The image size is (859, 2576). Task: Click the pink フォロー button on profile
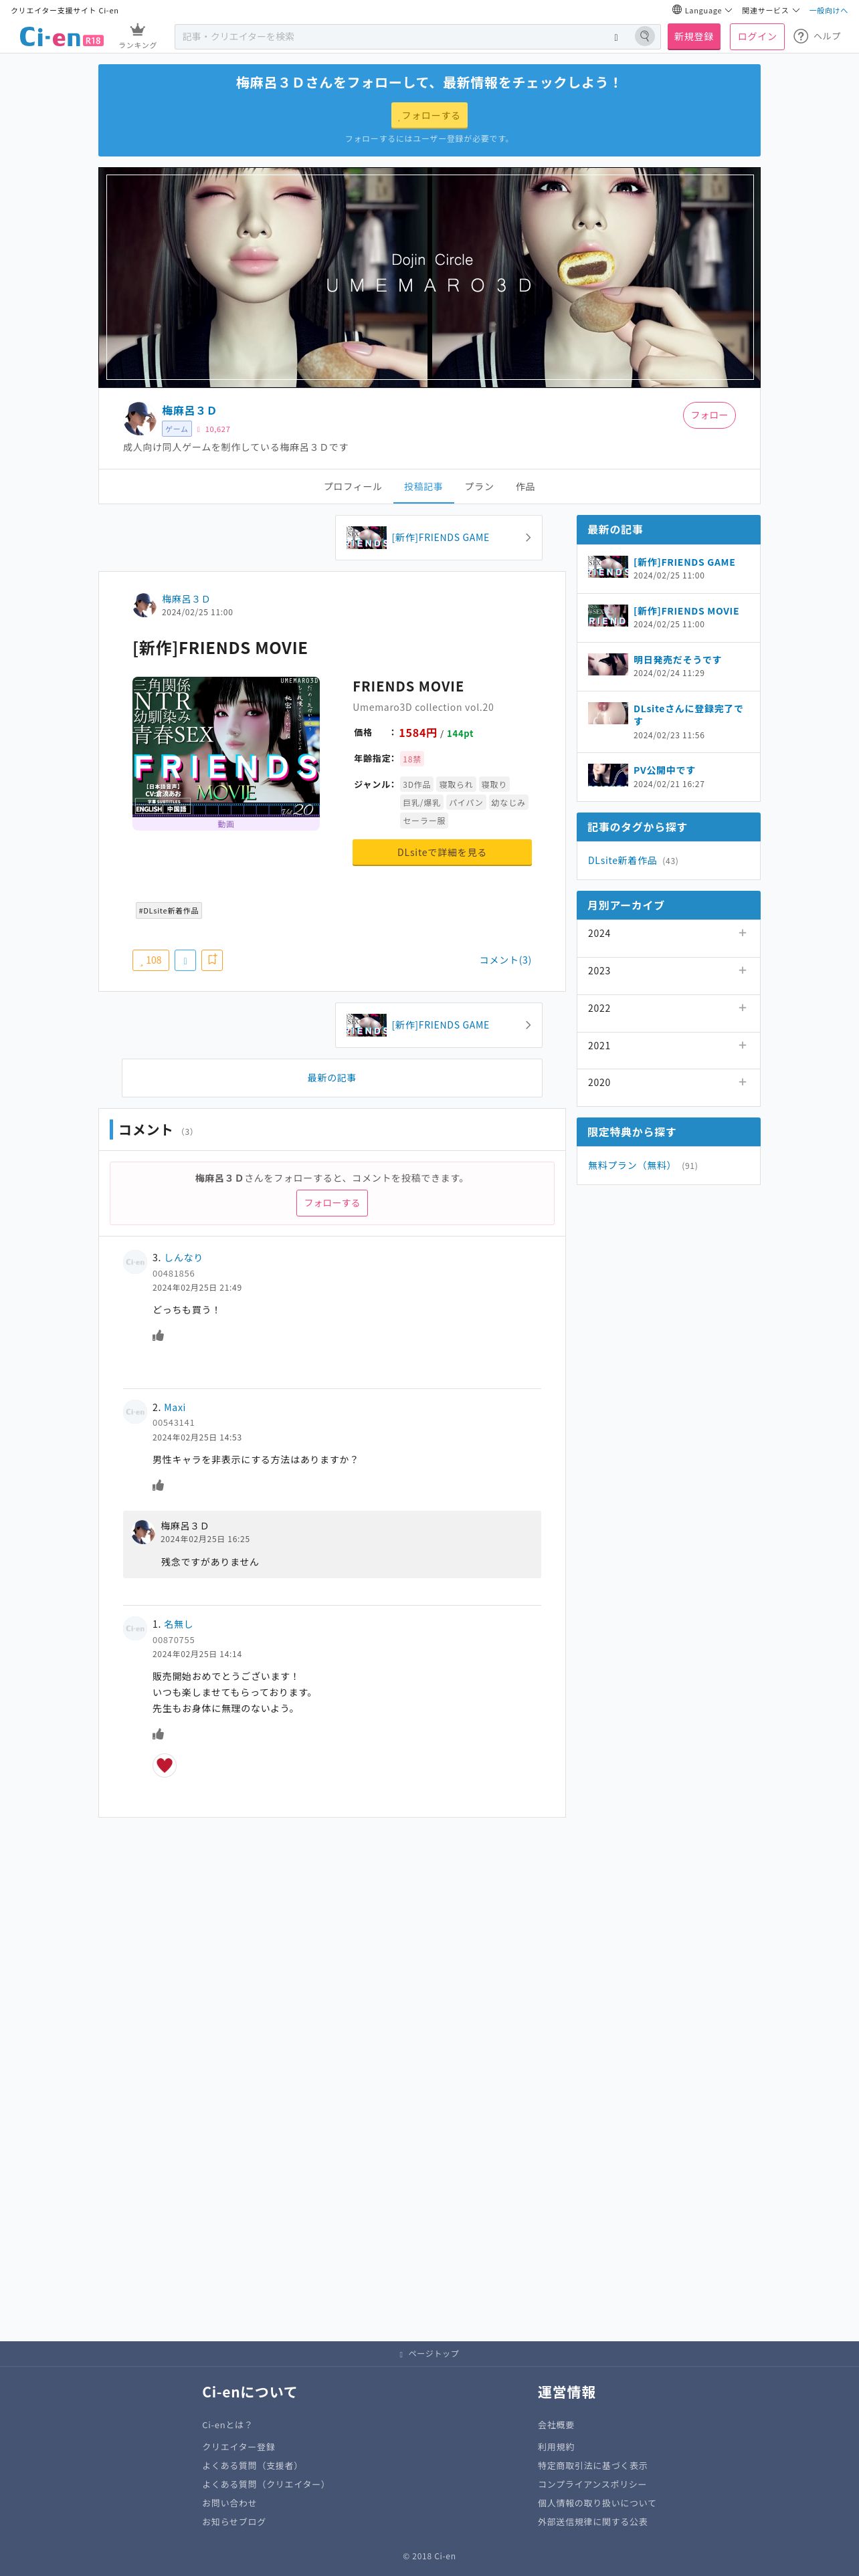click(x=709, y=416)
